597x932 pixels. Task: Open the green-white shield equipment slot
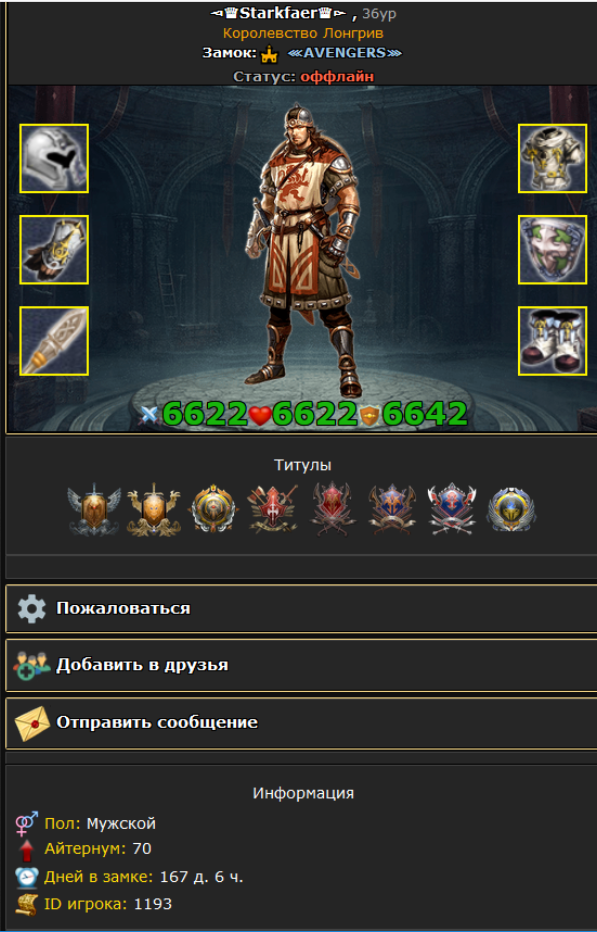pos(553,250)
